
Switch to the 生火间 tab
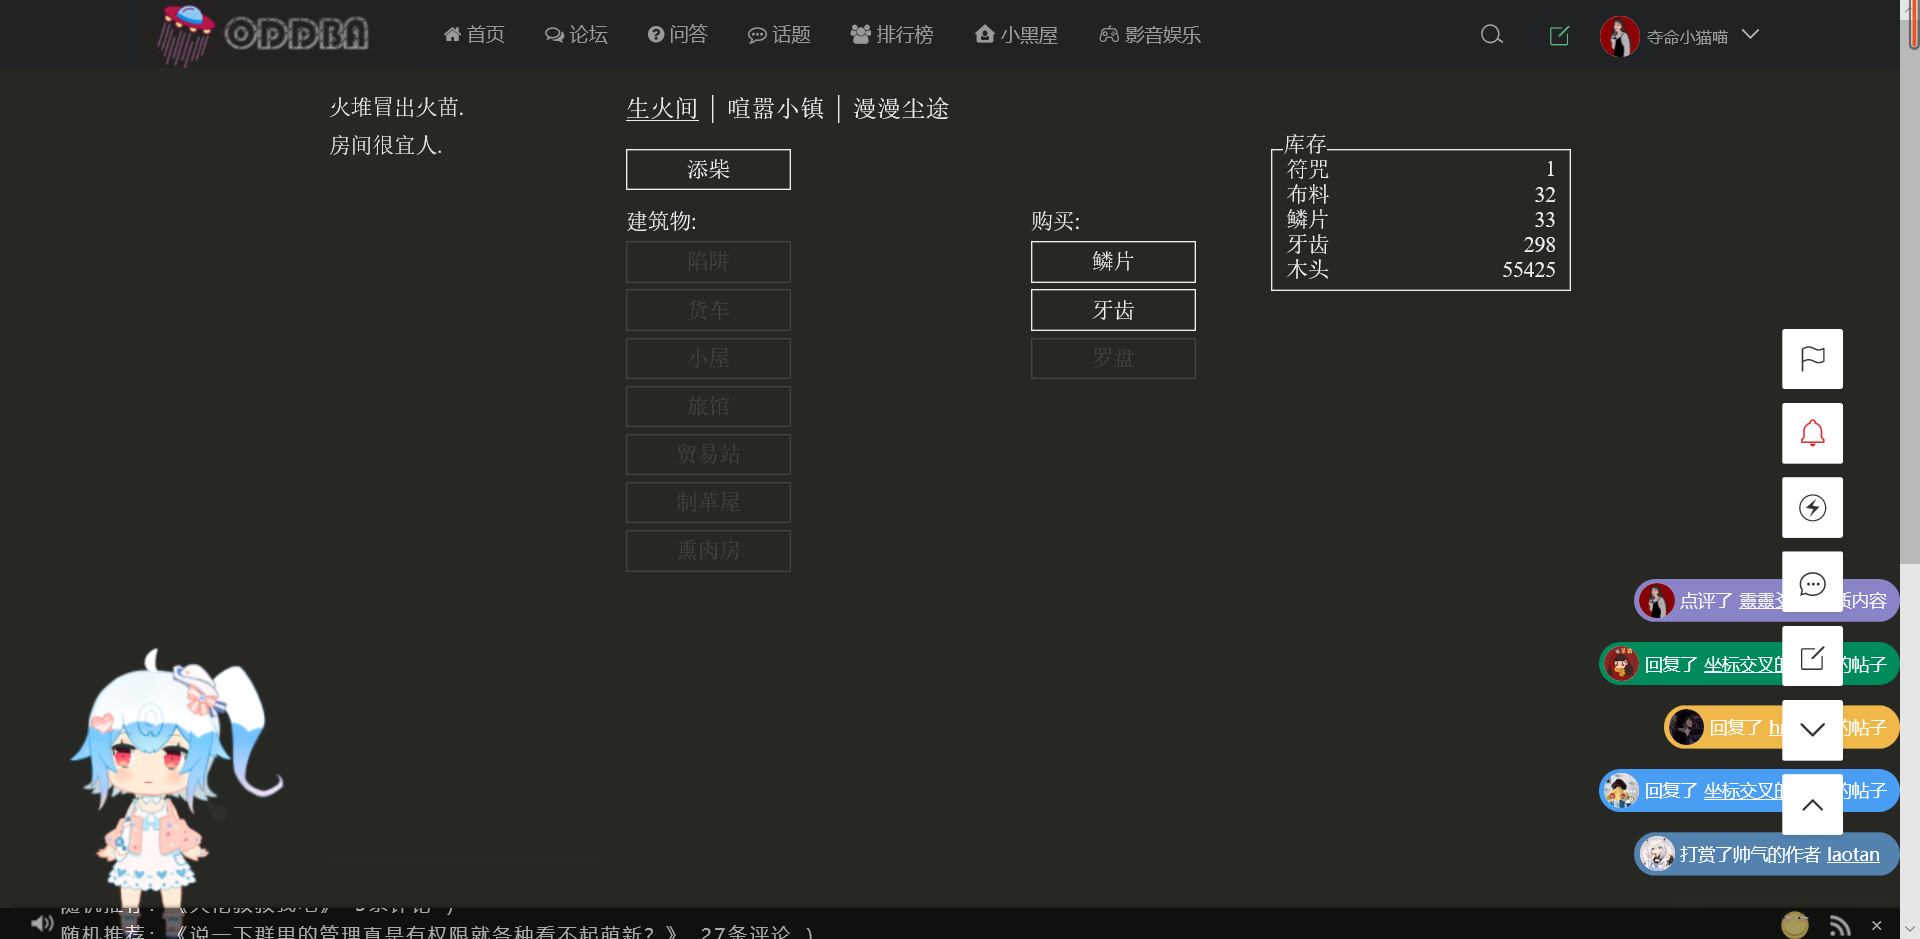[662, 108]
